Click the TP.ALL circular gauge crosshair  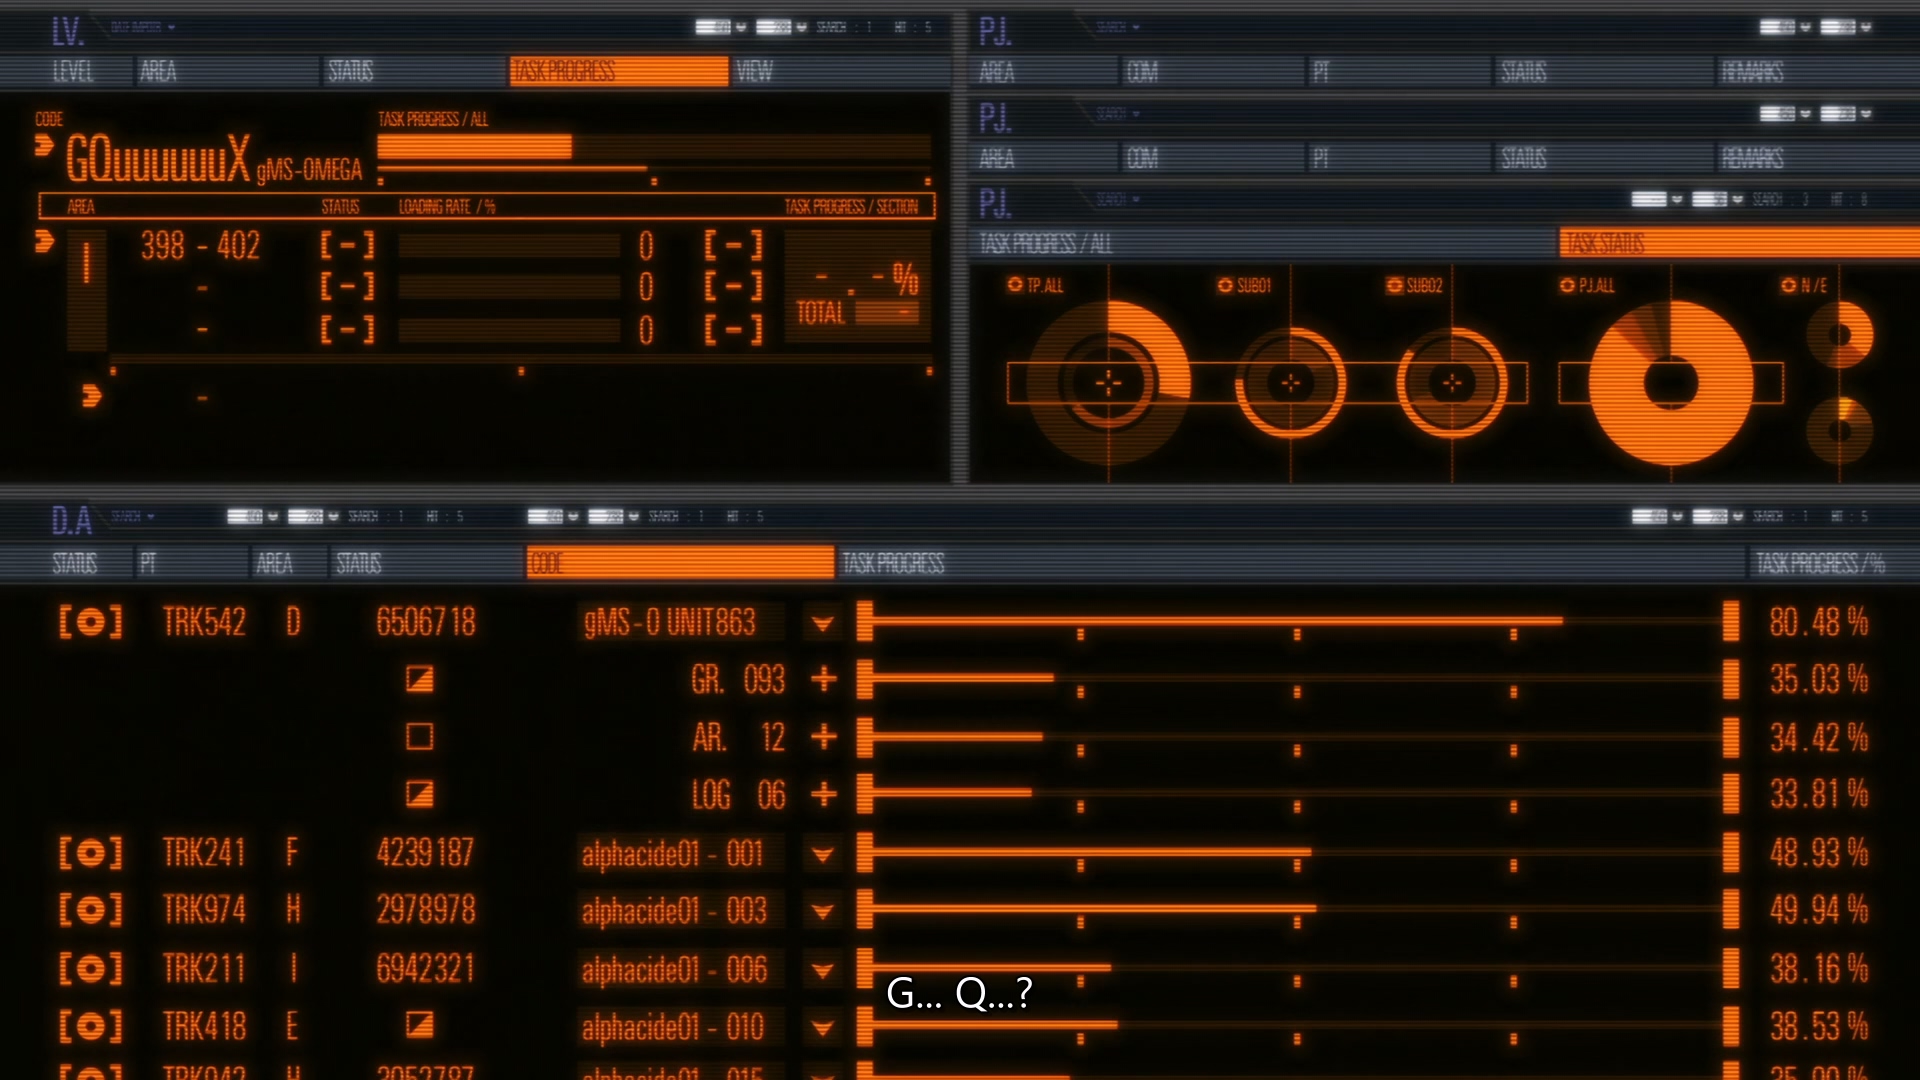[1108, 383]
